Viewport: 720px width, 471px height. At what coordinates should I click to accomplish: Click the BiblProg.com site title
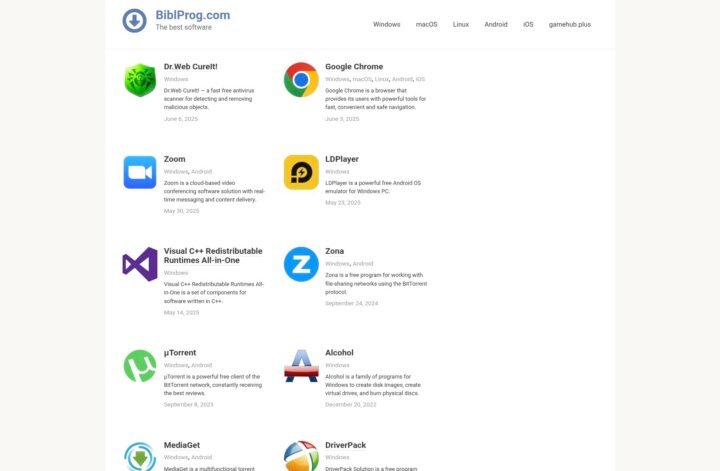[193, 15]
